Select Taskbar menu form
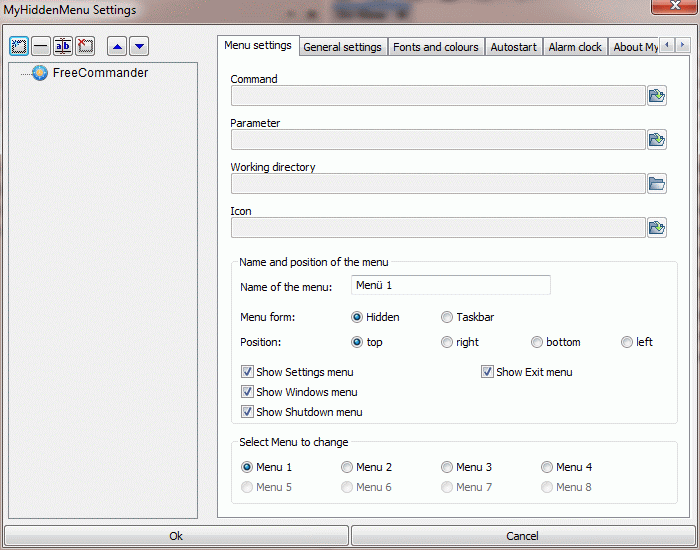The width and height of the screenshot is (700, 550). coord(447,317)
